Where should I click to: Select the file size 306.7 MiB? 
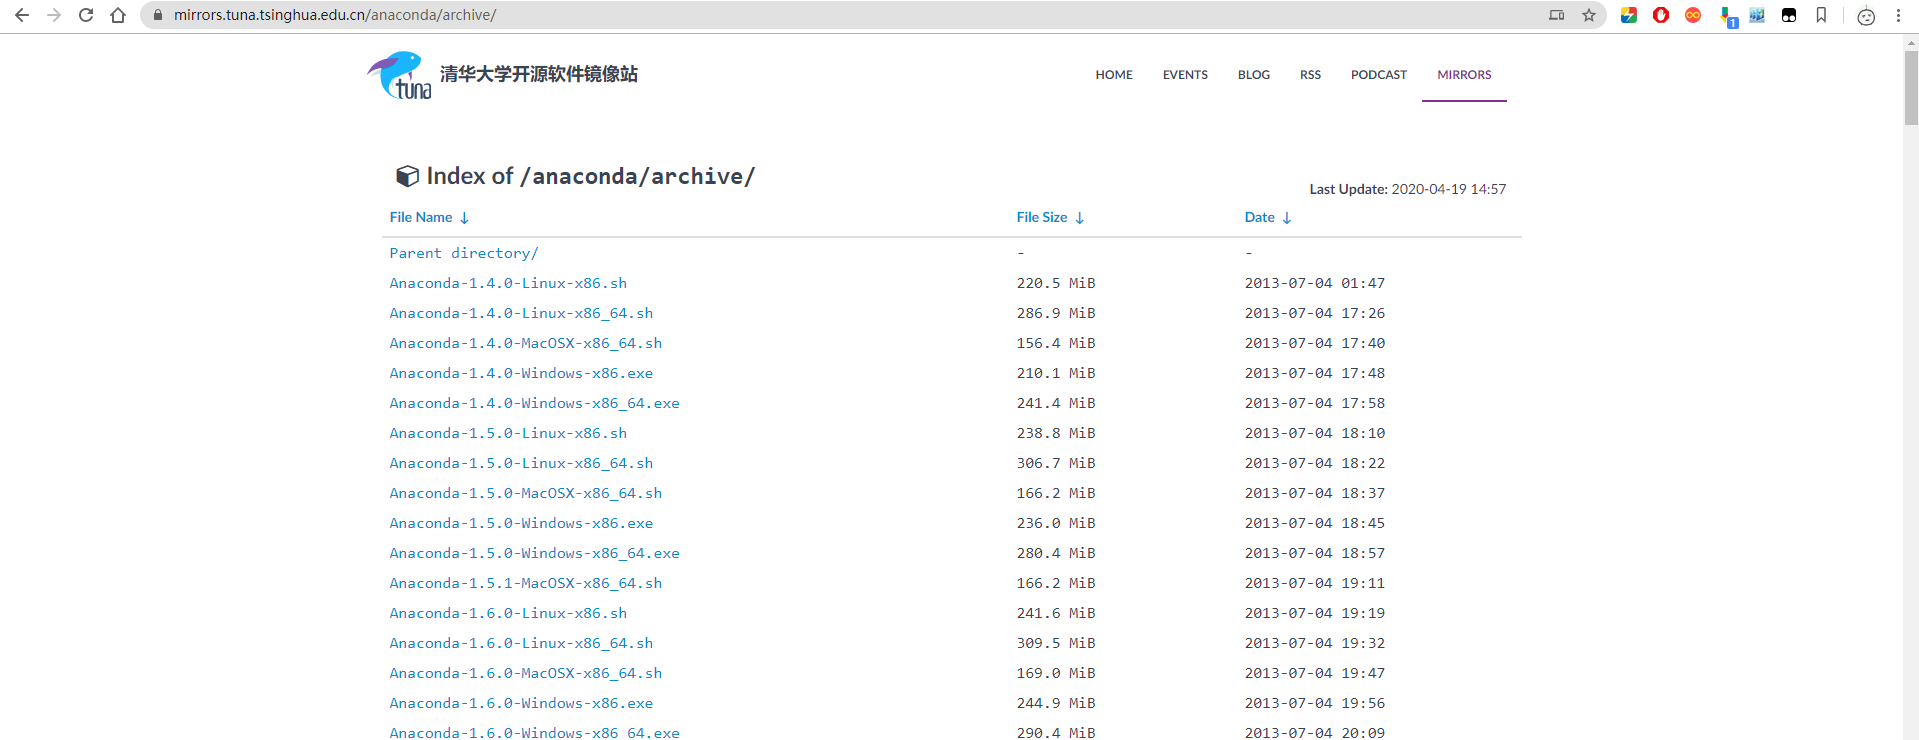(1056, 463)
